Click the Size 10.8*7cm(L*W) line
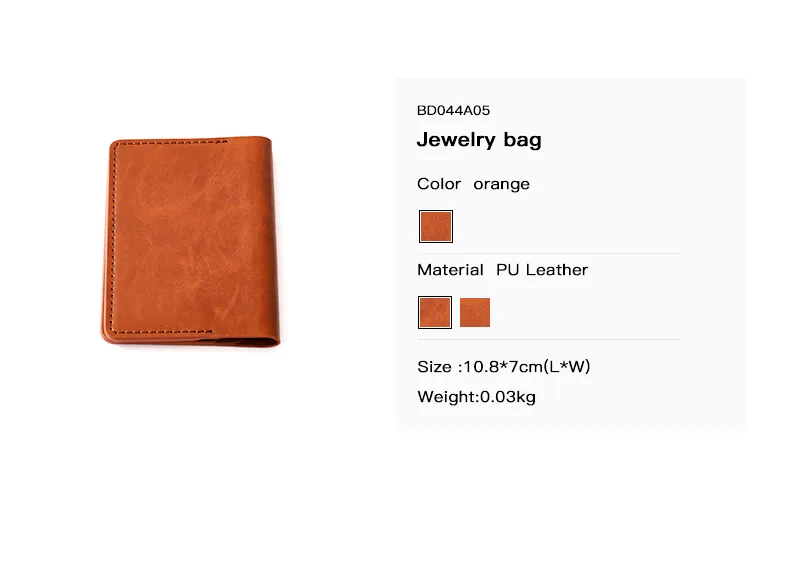The image size is (790, 563). [504, 366]
